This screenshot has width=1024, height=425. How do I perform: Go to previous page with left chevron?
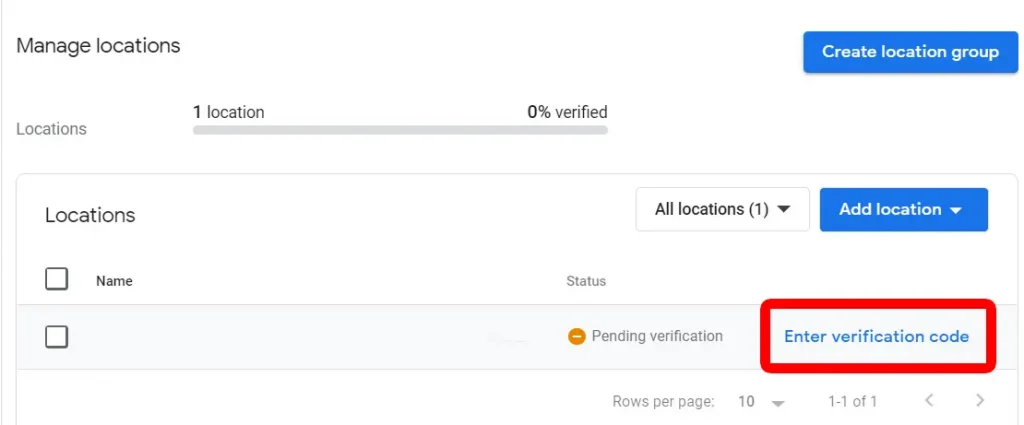929,401
